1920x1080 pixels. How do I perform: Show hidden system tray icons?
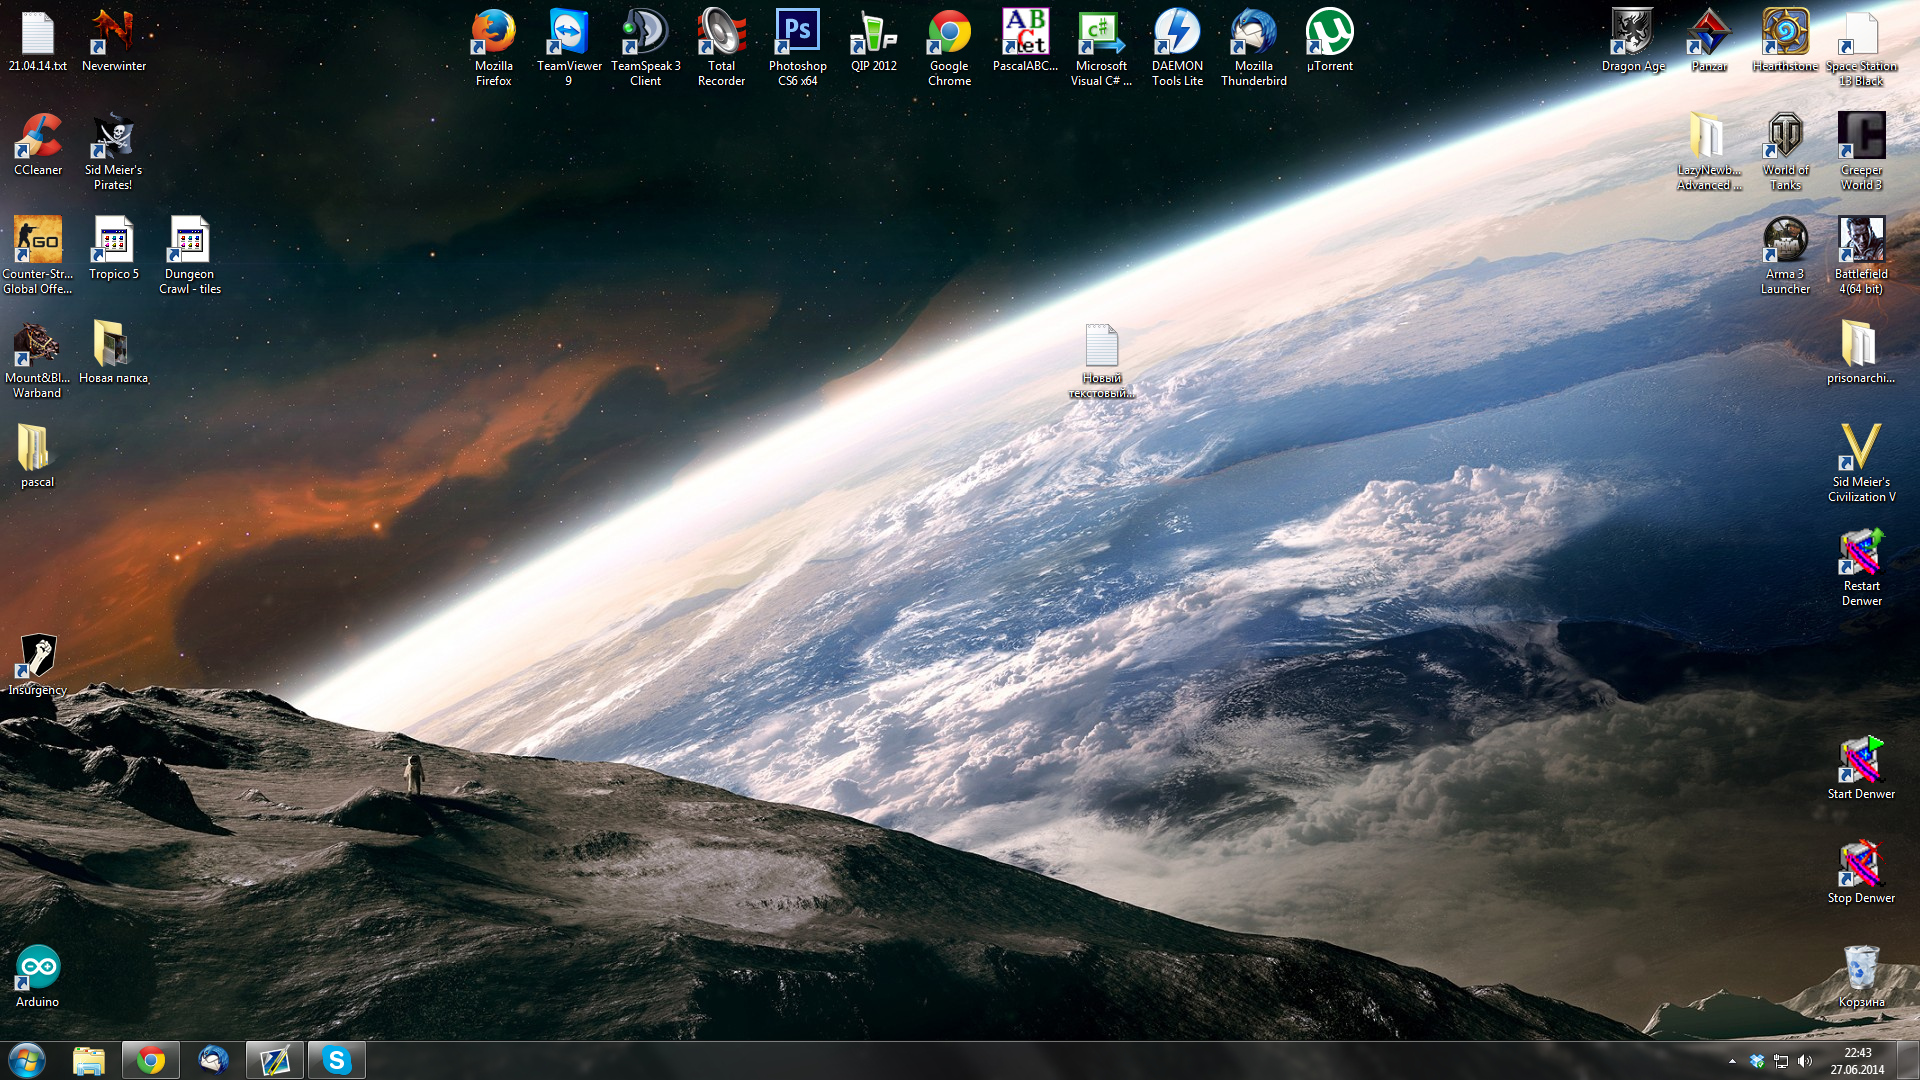[1732, 1061]
